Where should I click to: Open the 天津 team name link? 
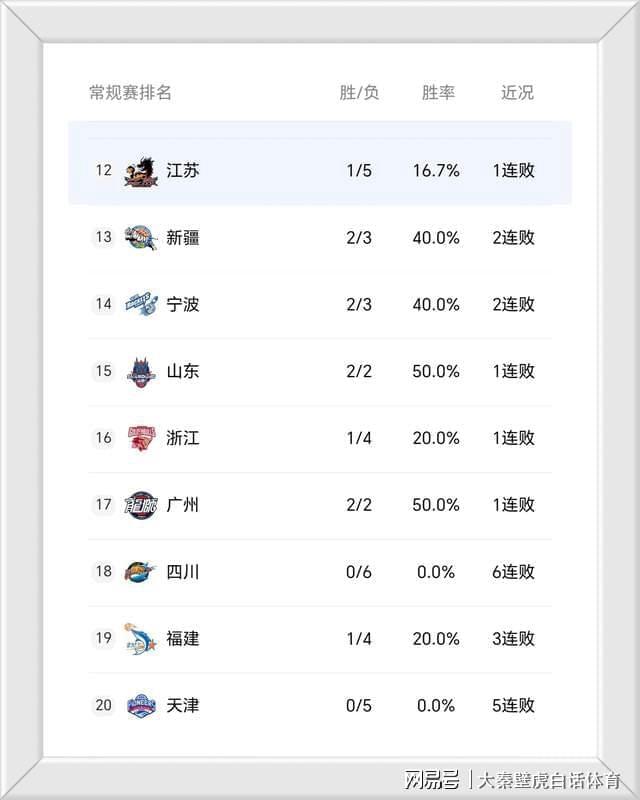(x=183, y=705)
